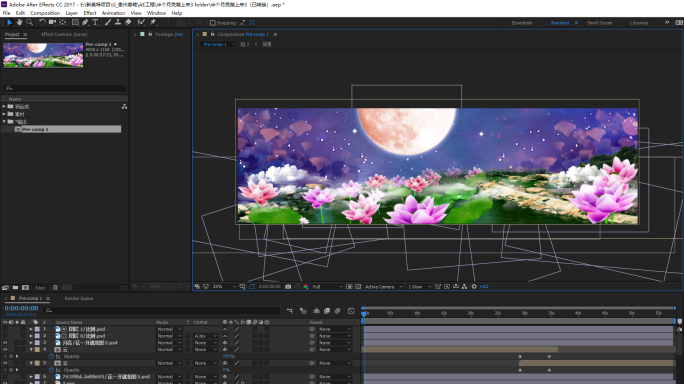The width and height of the screenshot is (684, 384).
Task: Toggle the motion blur enable icon in timeline
Action: 338,311
